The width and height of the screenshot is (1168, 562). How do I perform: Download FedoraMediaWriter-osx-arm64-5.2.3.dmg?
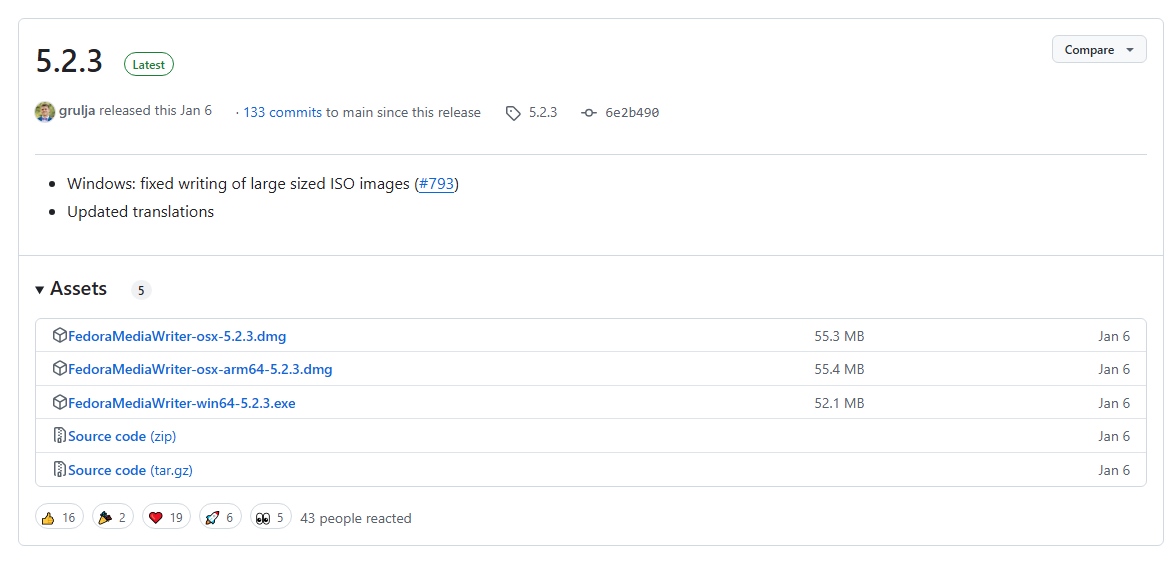tap(200, 369)
